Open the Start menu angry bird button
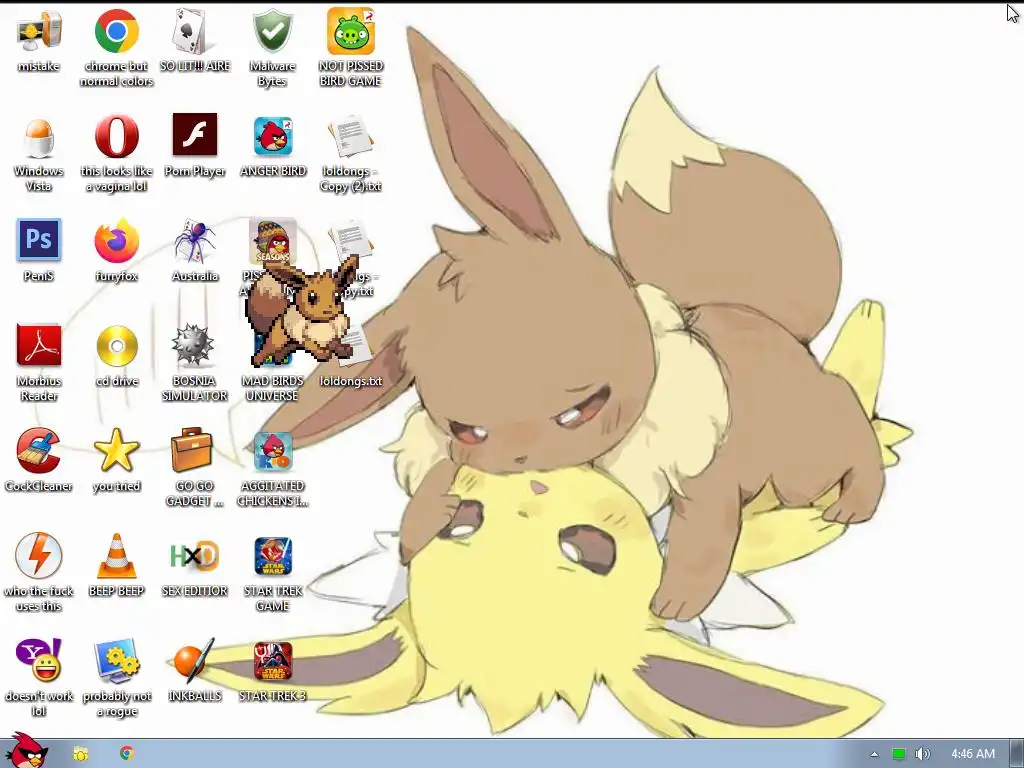1024x768 pixels. (x=26, y=751)
